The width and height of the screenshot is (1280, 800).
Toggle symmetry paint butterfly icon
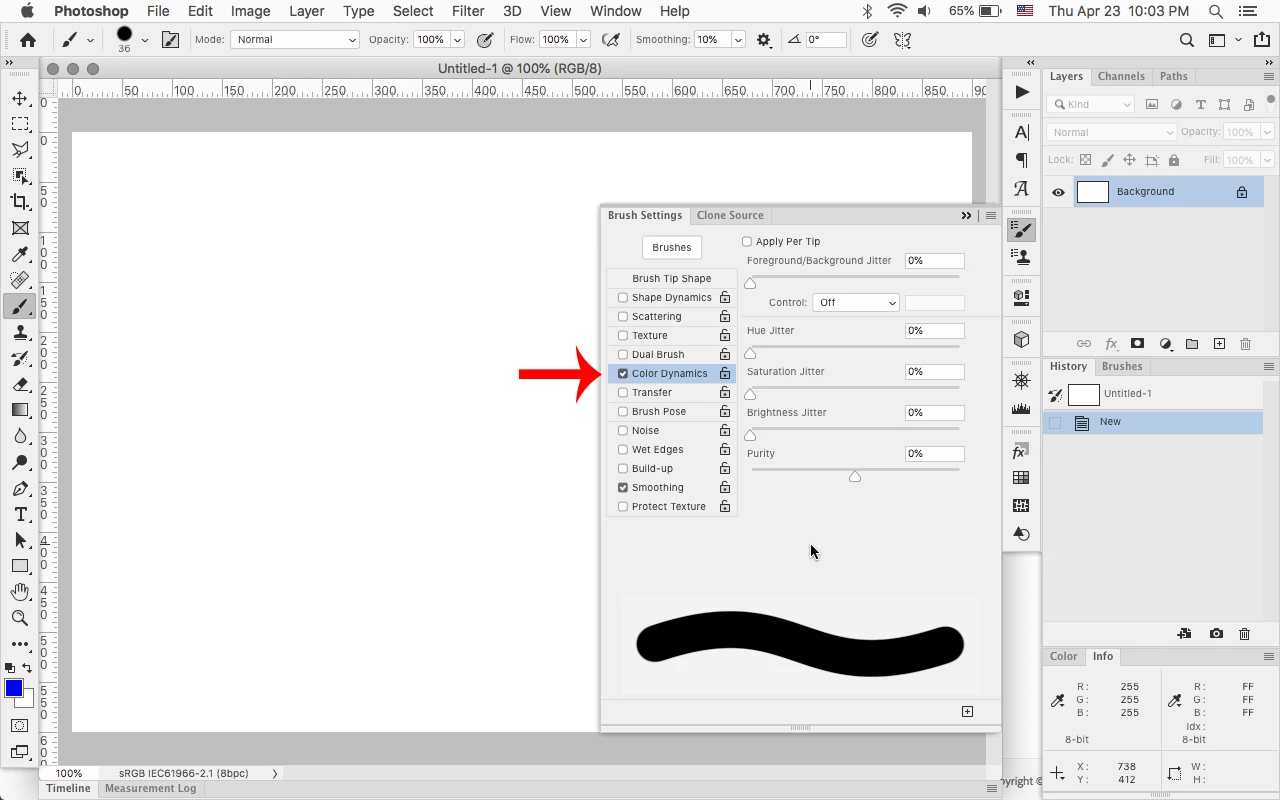[x=903, y=40]
